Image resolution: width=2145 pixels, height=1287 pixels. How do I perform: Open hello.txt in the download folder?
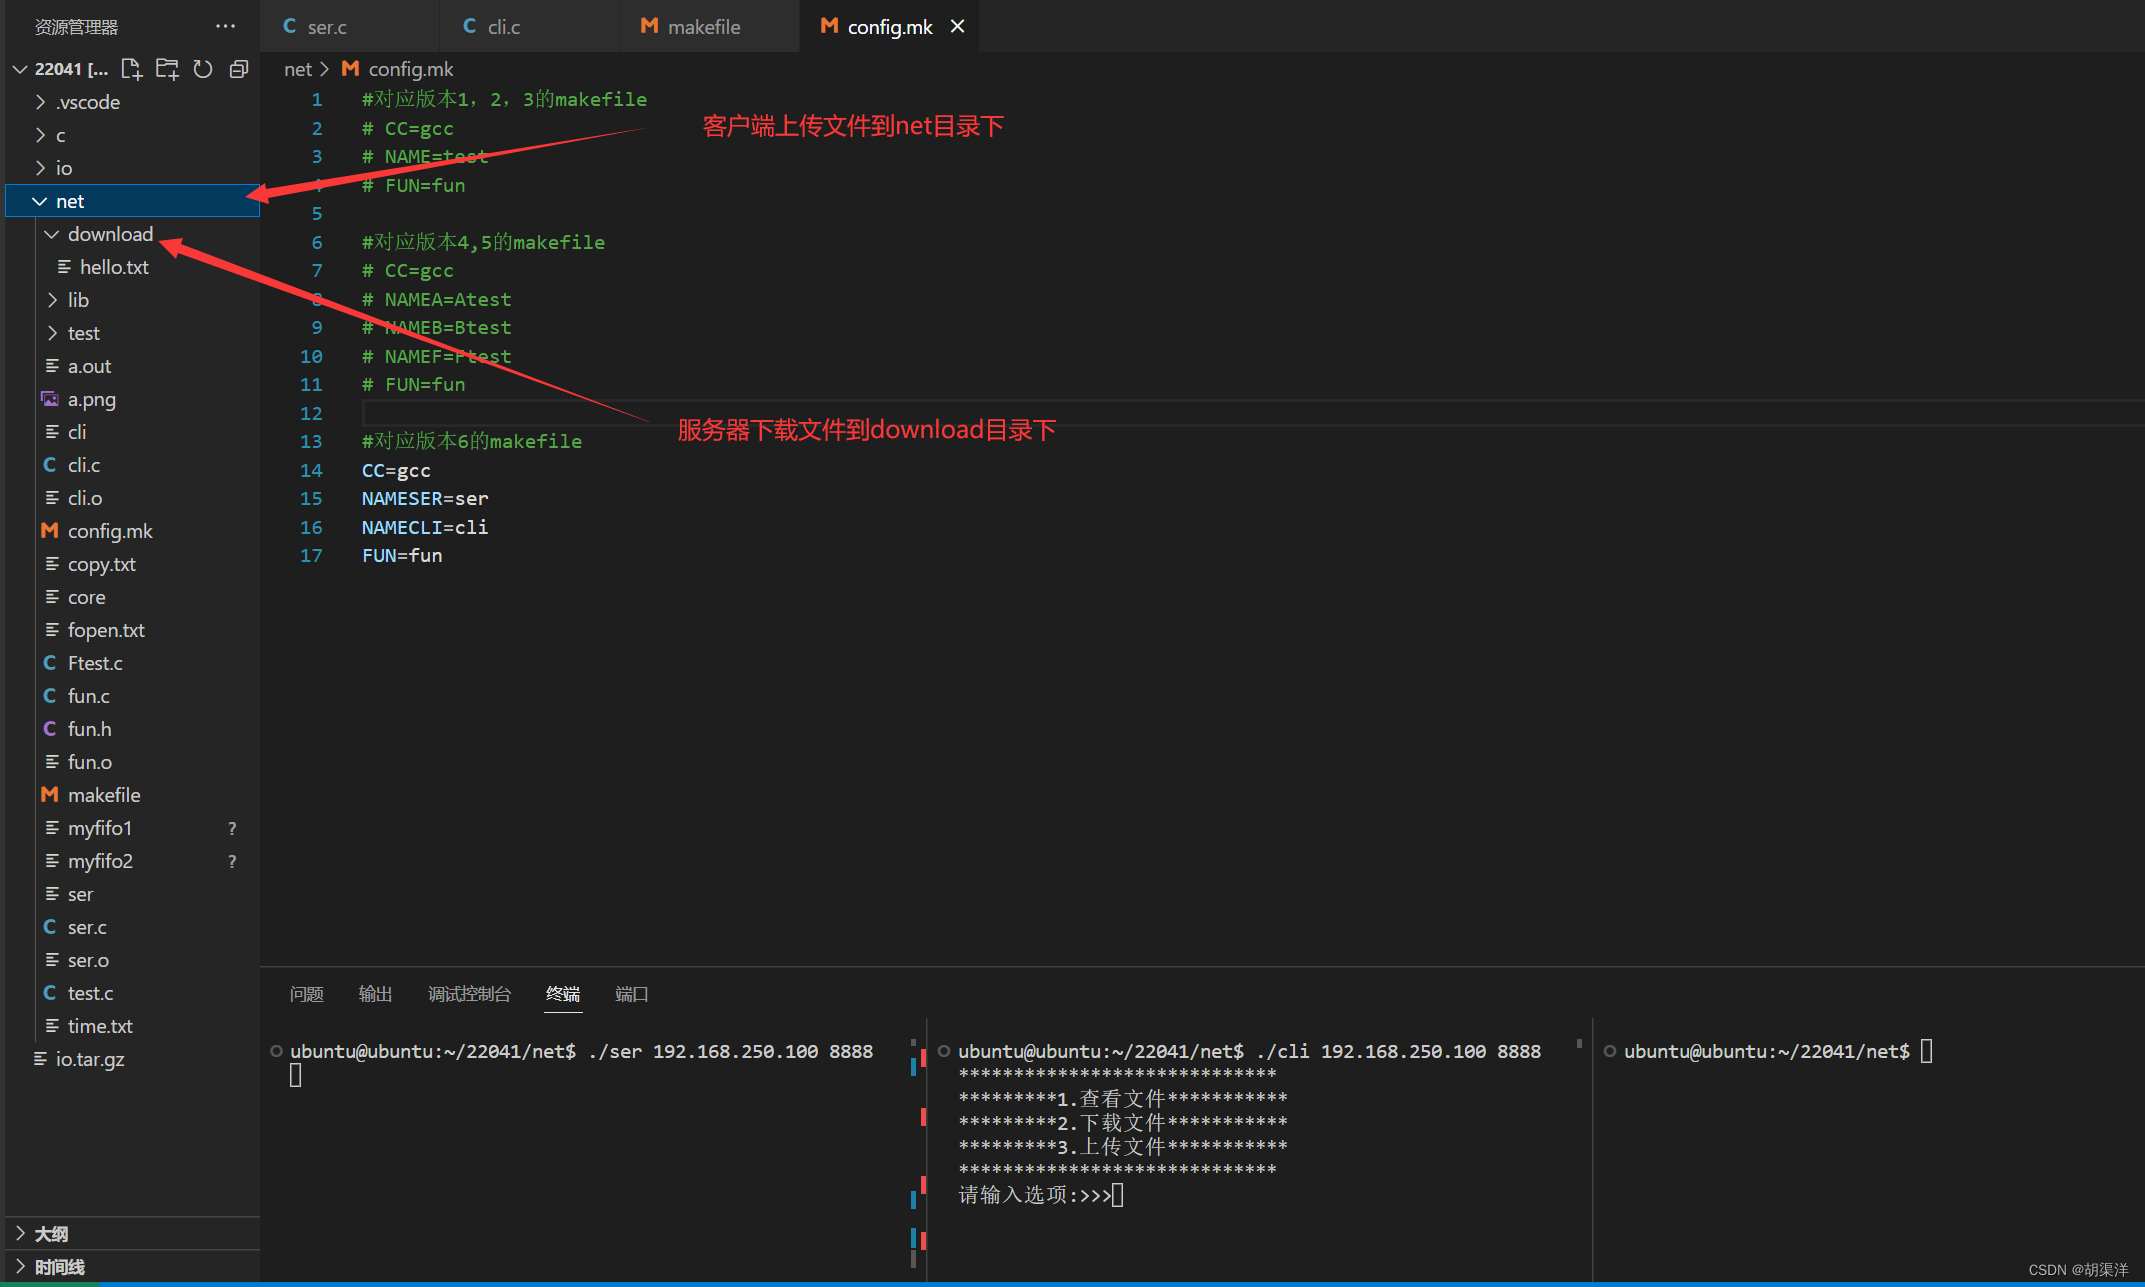114,267
